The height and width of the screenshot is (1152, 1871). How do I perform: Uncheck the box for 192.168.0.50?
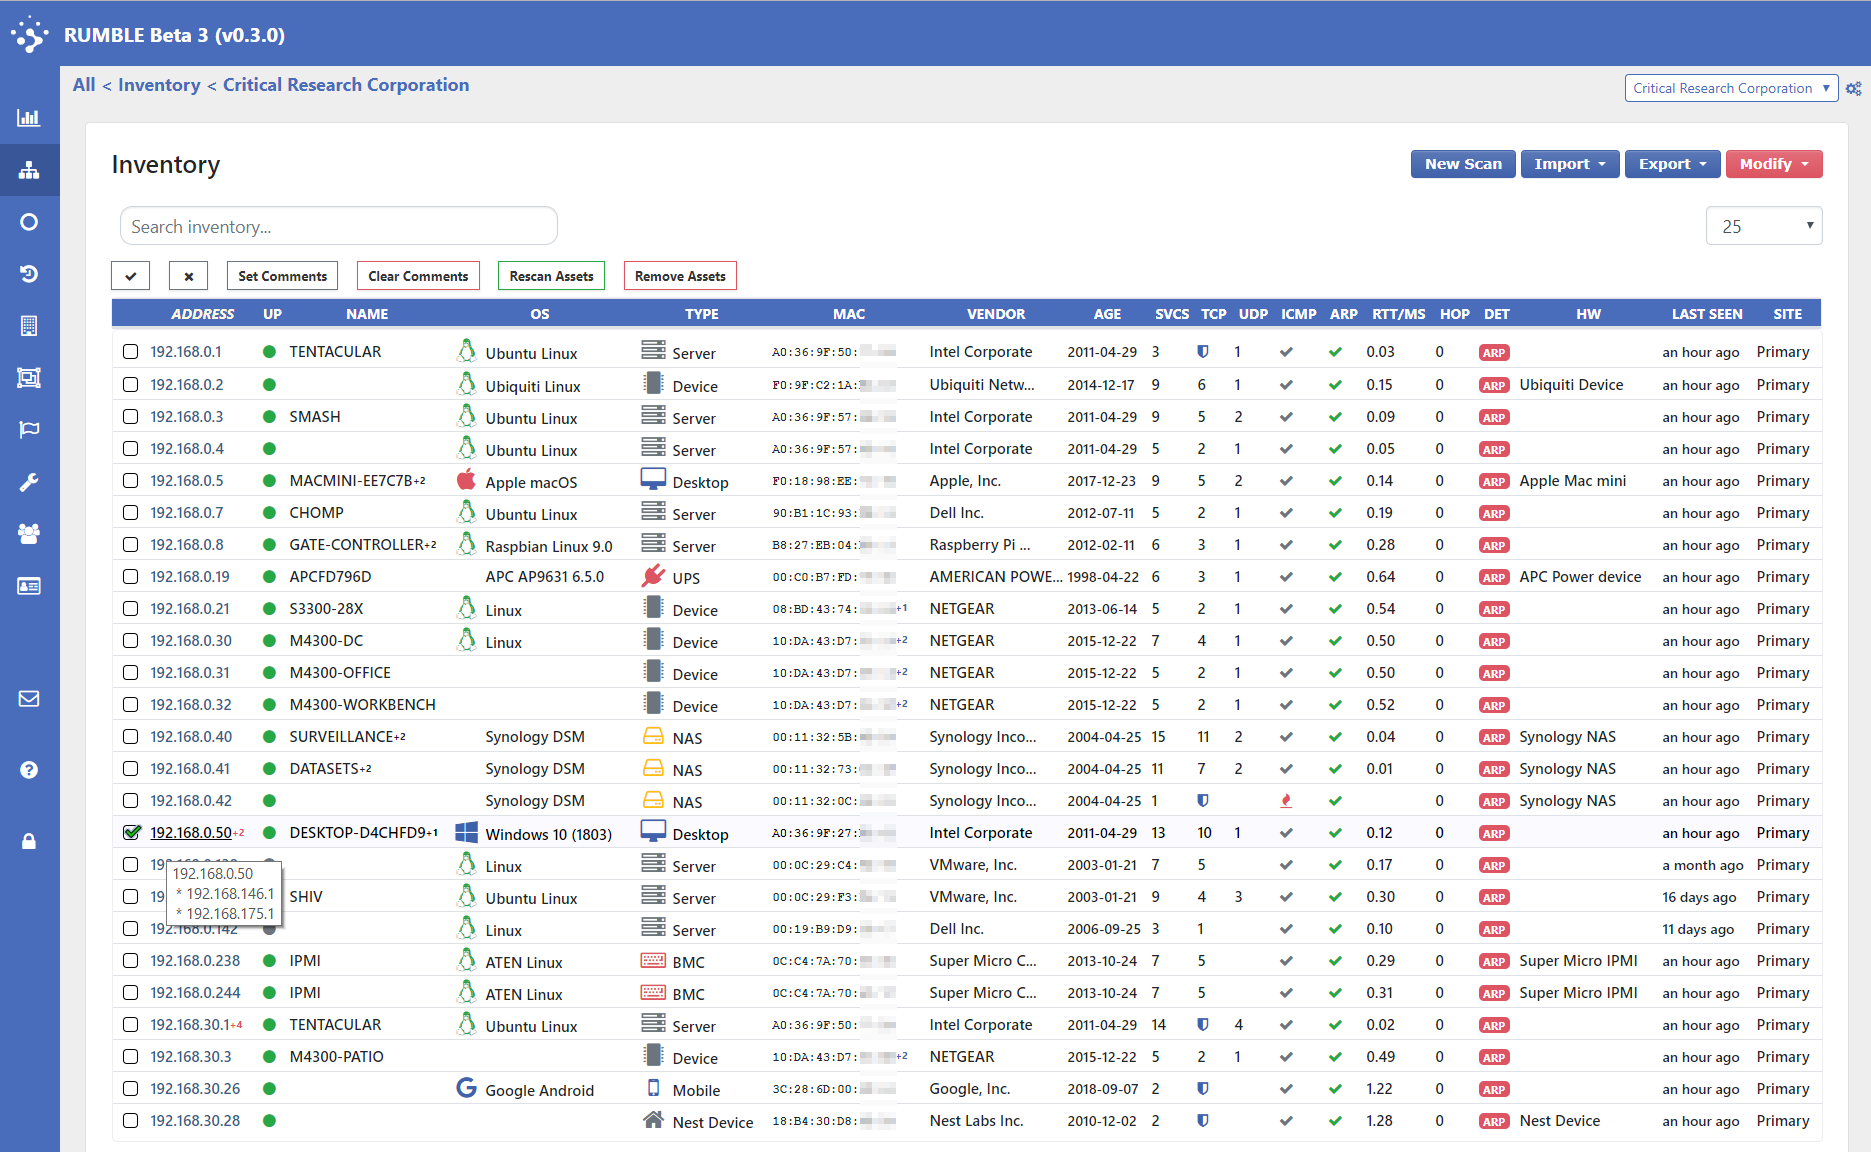click(x=131, y=832)
